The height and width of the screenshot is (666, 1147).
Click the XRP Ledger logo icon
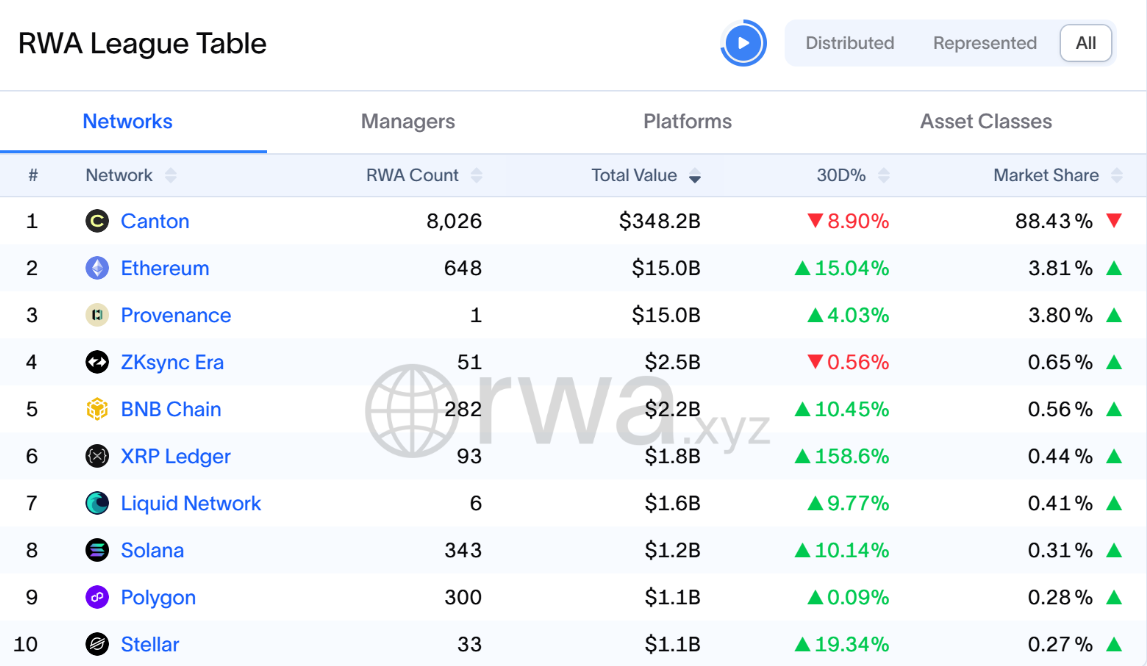coord(97,456)
